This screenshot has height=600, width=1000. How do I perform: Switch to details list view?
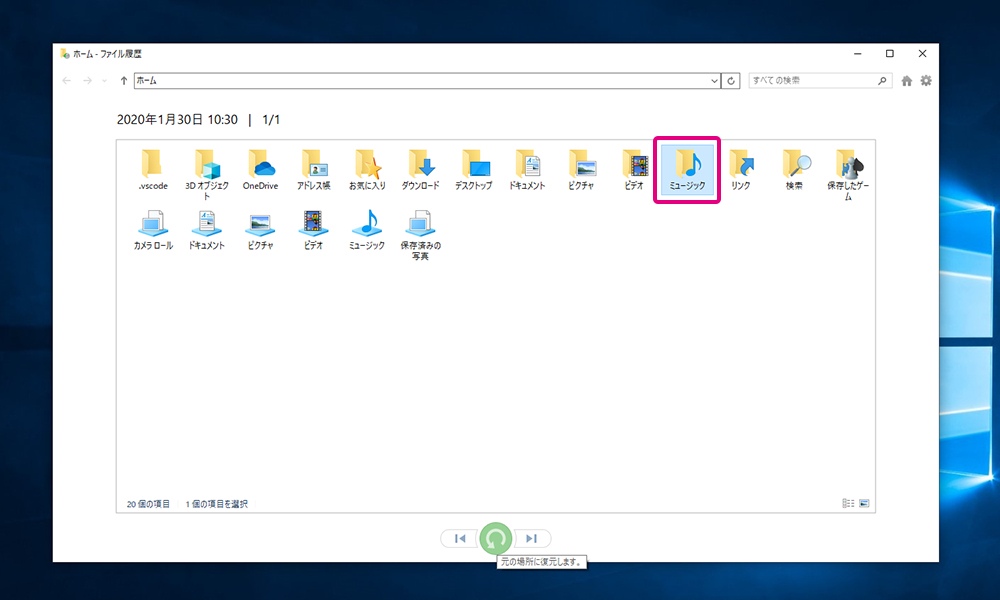(x=848, y=503)
